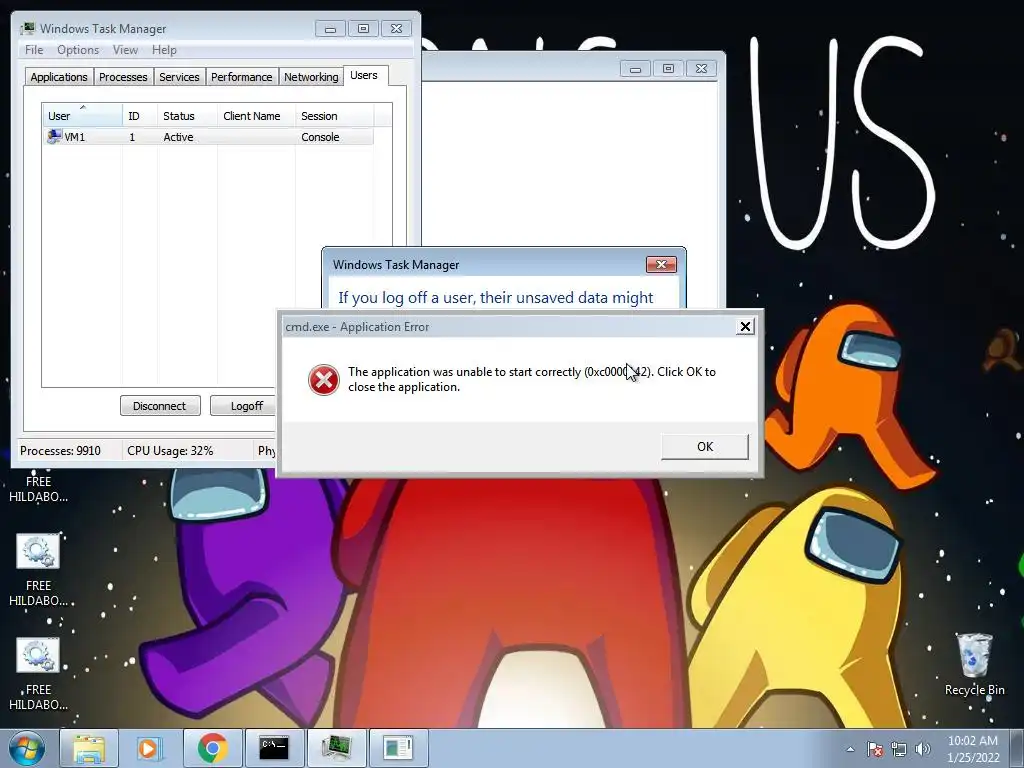Image resolution: width=1024 pixels, height=768 pixels.
Task: Click the Disconnect button
Action: 160,406
